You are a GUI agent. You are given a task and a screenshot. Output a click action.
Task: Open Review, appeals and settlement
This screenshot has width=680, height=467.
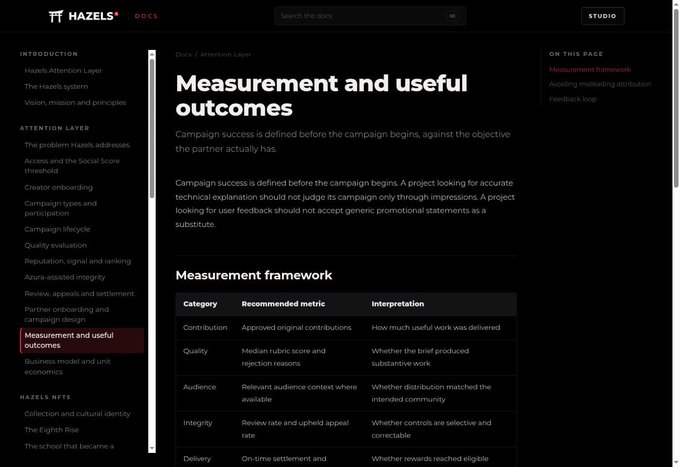[79, 294]
